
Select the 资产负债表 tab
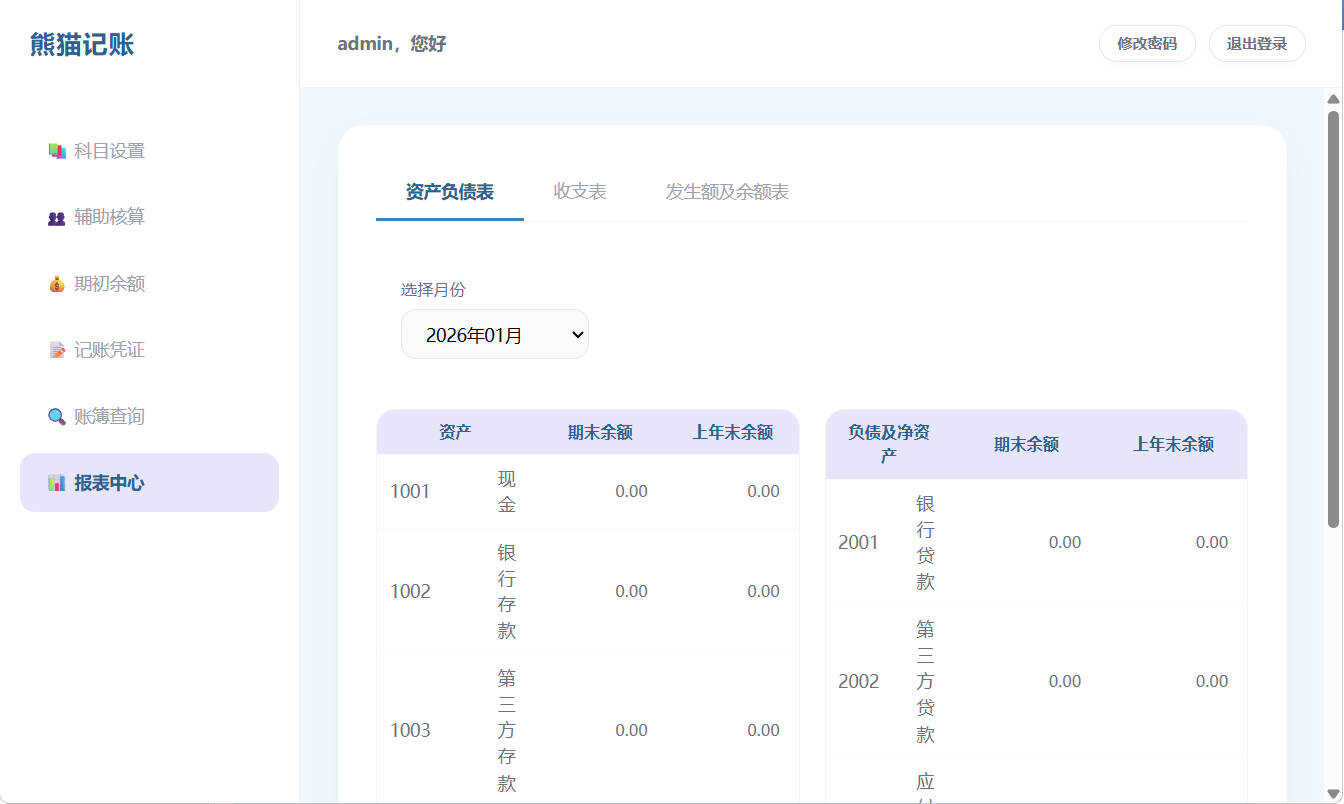[449, 191]
